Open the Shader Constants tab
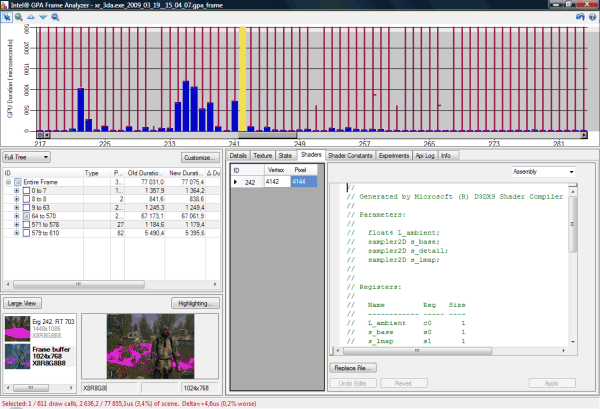 (350, 156)
